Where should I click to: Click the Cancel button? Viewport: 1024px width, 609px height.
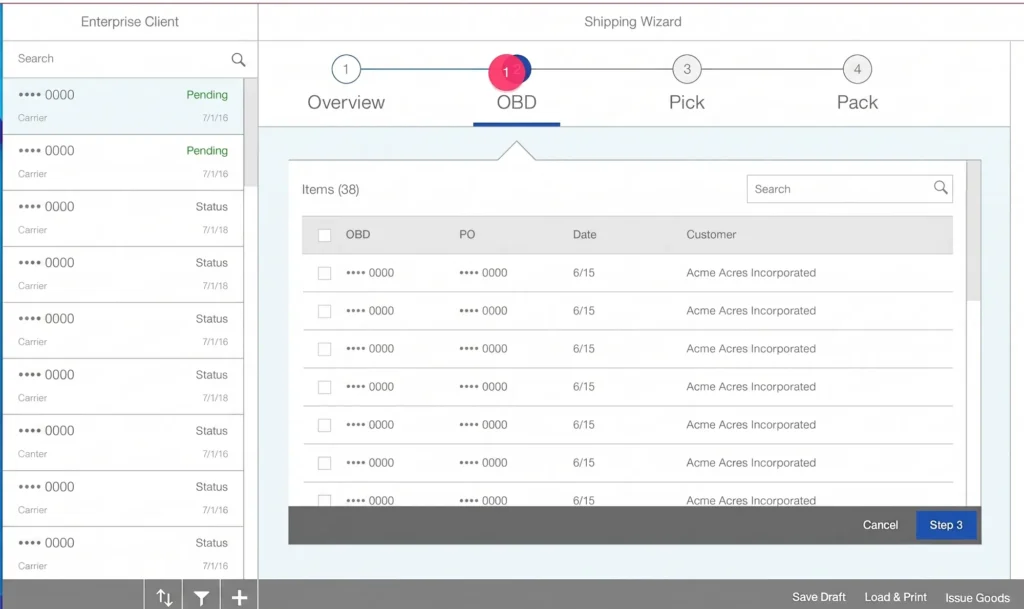[x=880, y=525]
